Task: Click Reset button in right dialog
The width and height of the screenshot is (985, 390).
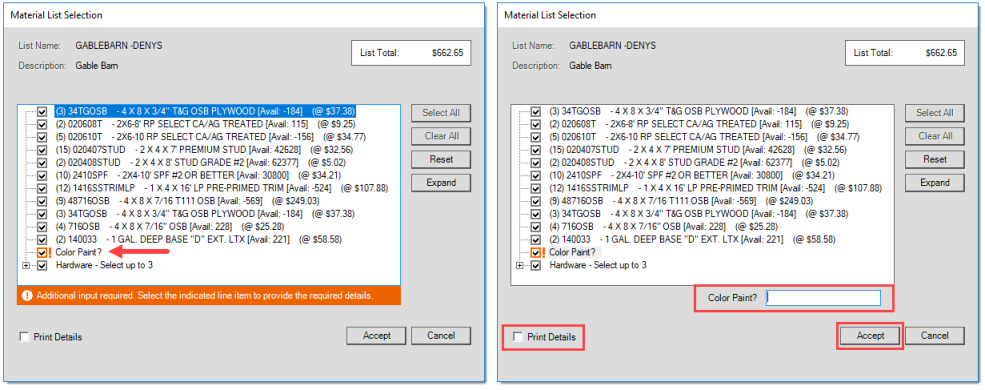Action: 935,160
